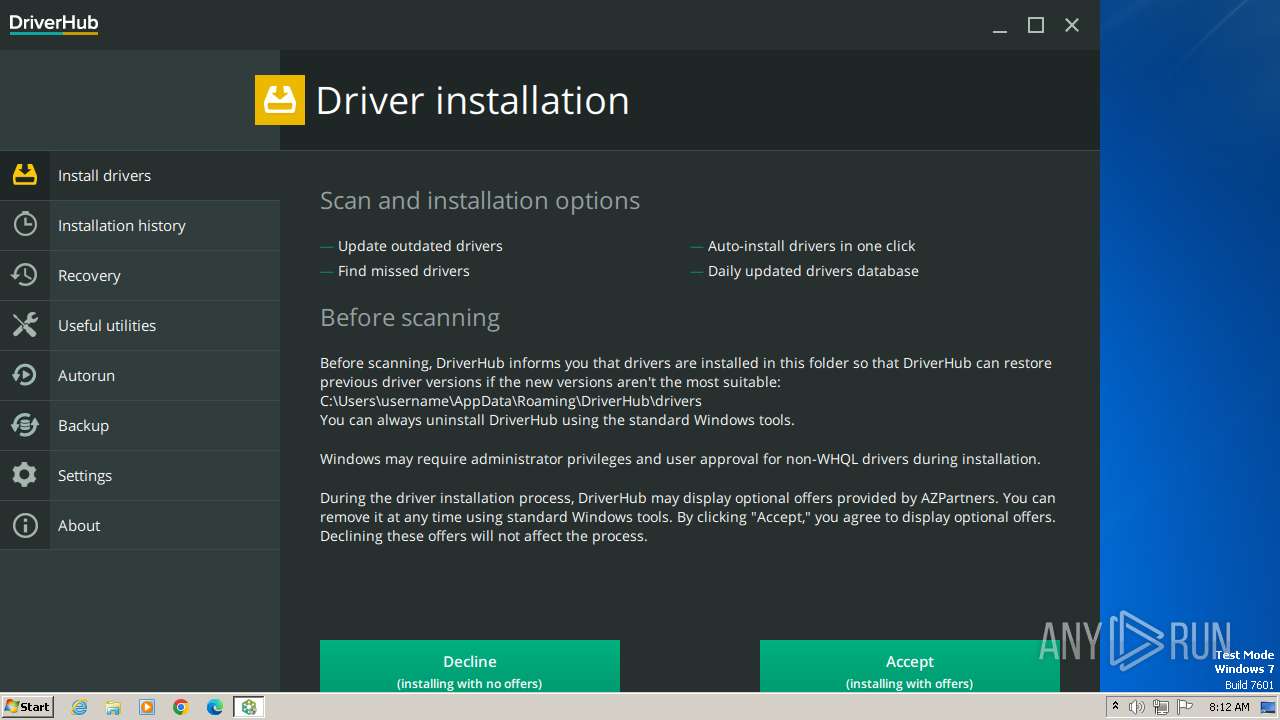Viewport: 1280px width, 720px height.
Task: Open Settings with the gear icon
Action: click(x=25, y=475)
